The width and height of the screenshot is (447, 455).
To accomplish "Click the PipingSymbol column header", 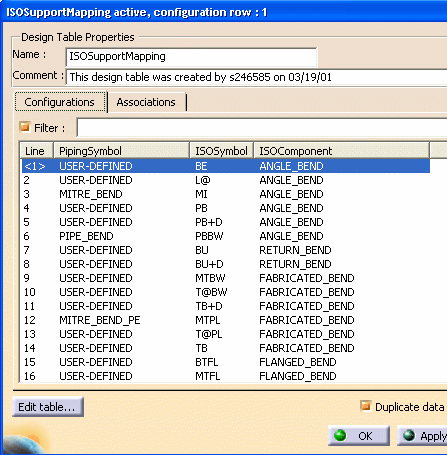I will coord(121,151).
